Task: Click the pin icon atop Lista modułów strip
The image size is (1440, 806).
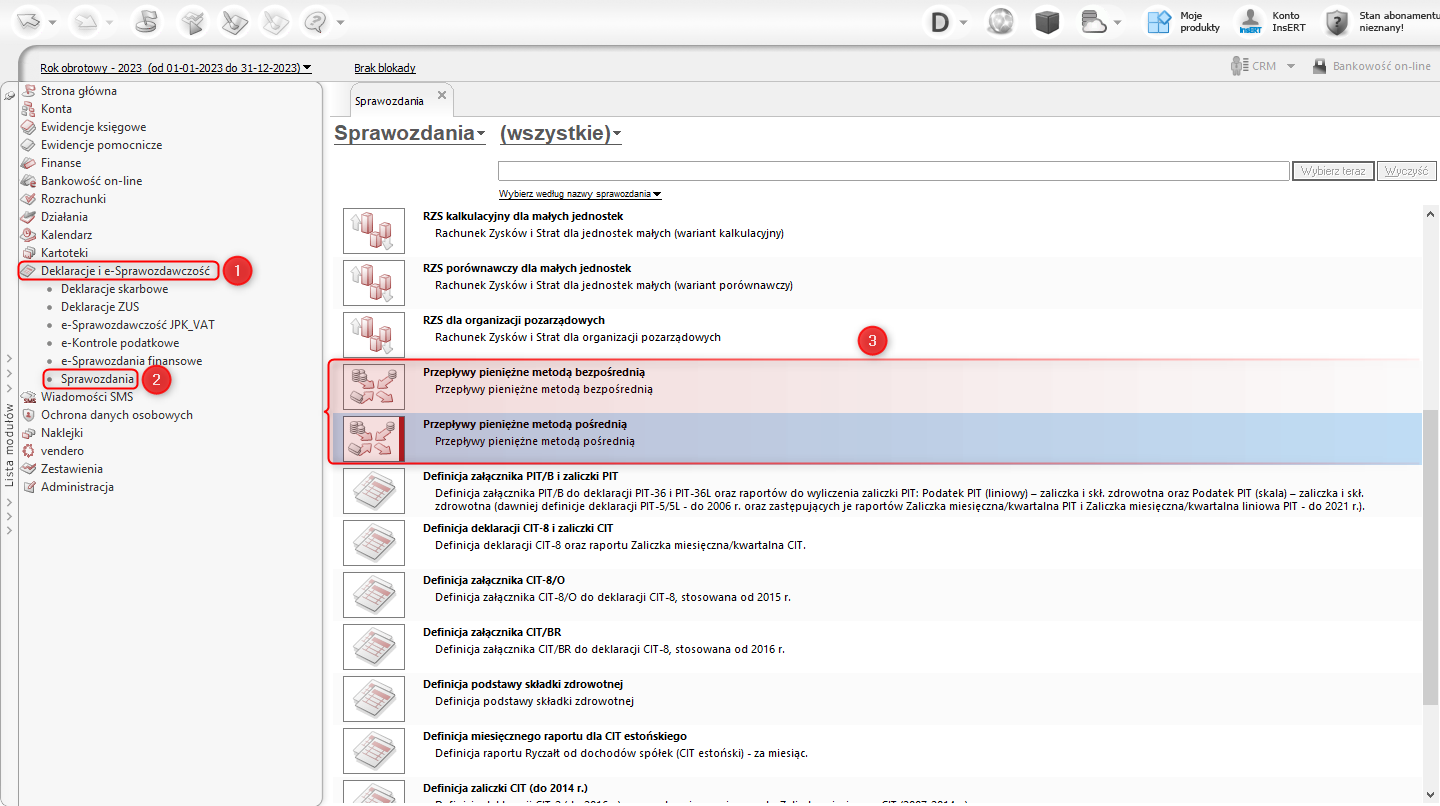Action: click(9, 95)
